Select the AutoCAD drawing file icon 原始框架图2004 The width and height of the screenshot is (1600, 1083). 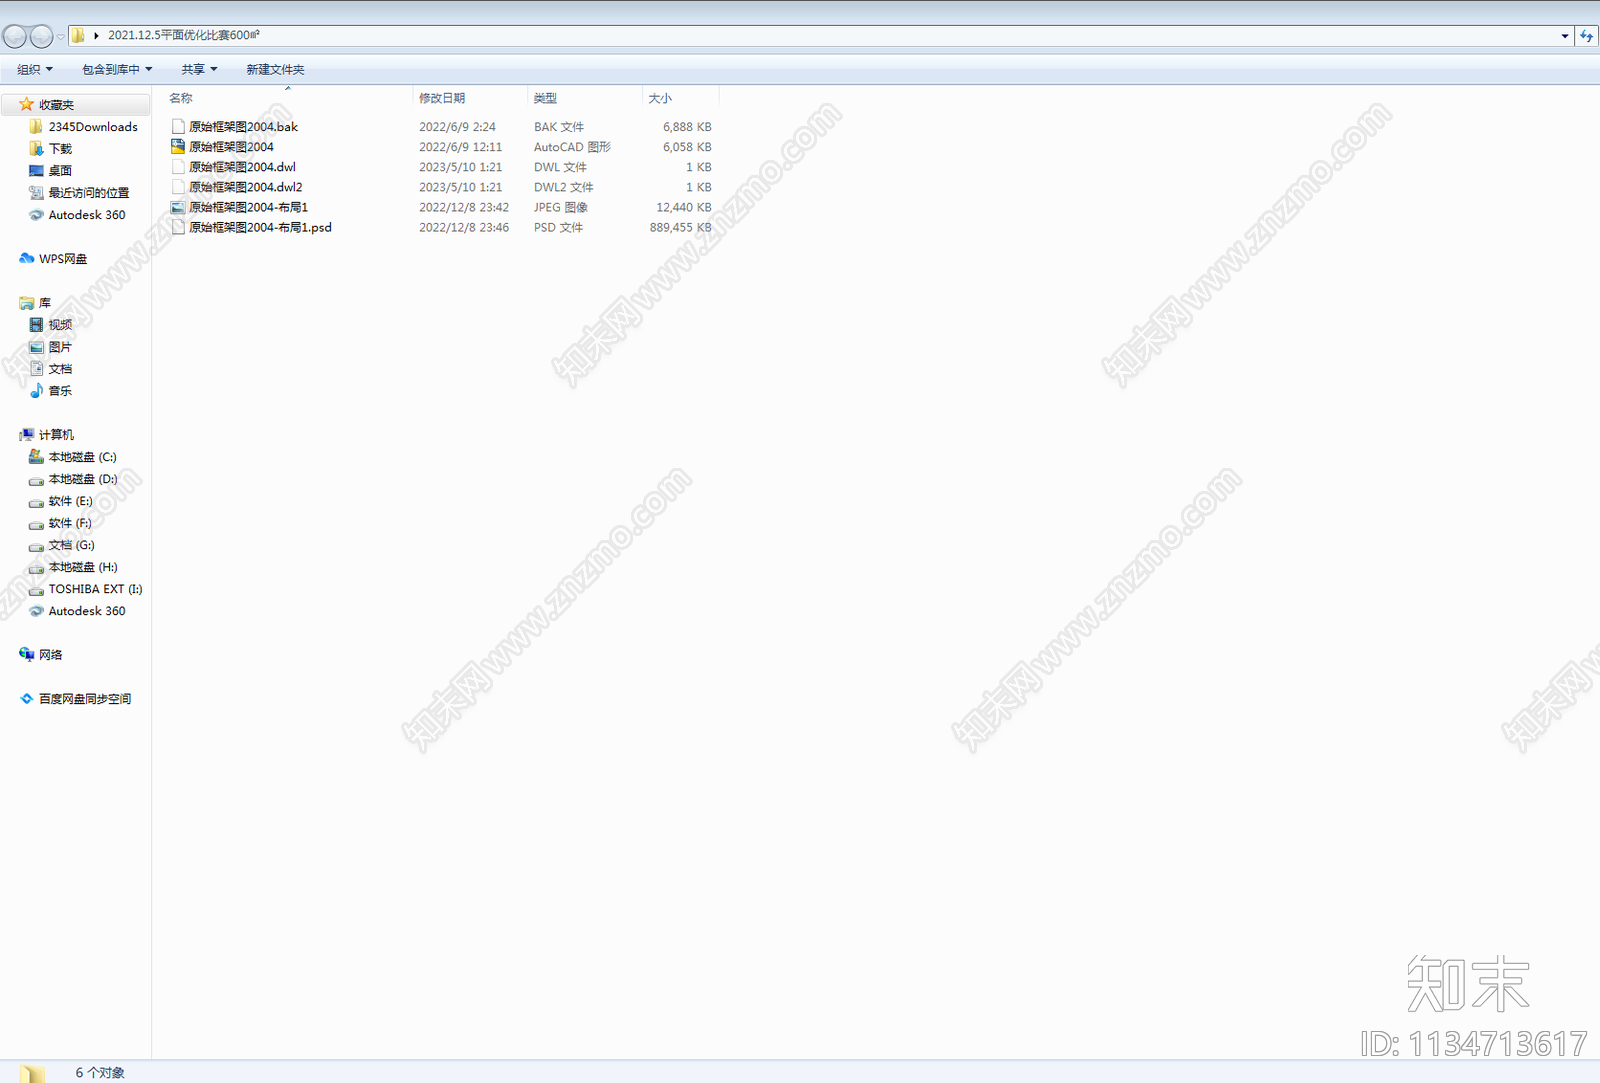(178, 146)
